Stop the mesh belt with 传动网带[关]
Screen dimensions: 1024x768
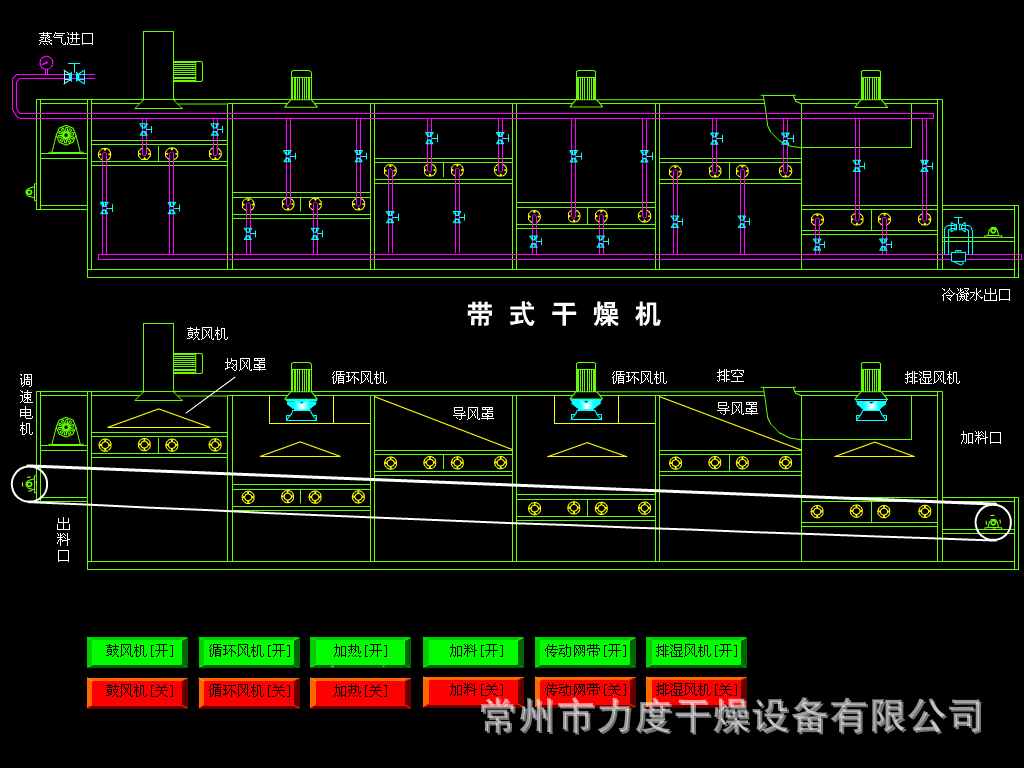pyautogui.click(x=585, y=691)
